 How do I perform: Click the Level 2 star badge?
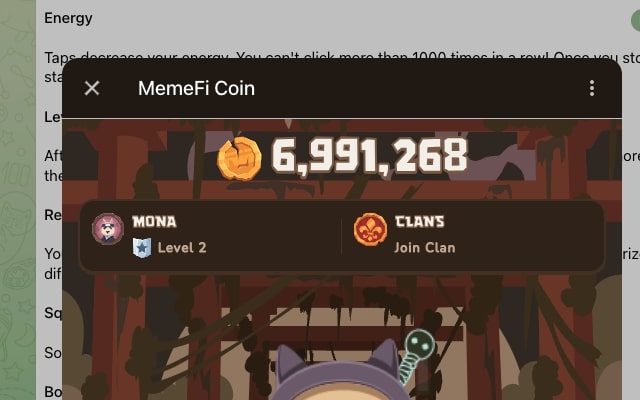pos(142,248)
